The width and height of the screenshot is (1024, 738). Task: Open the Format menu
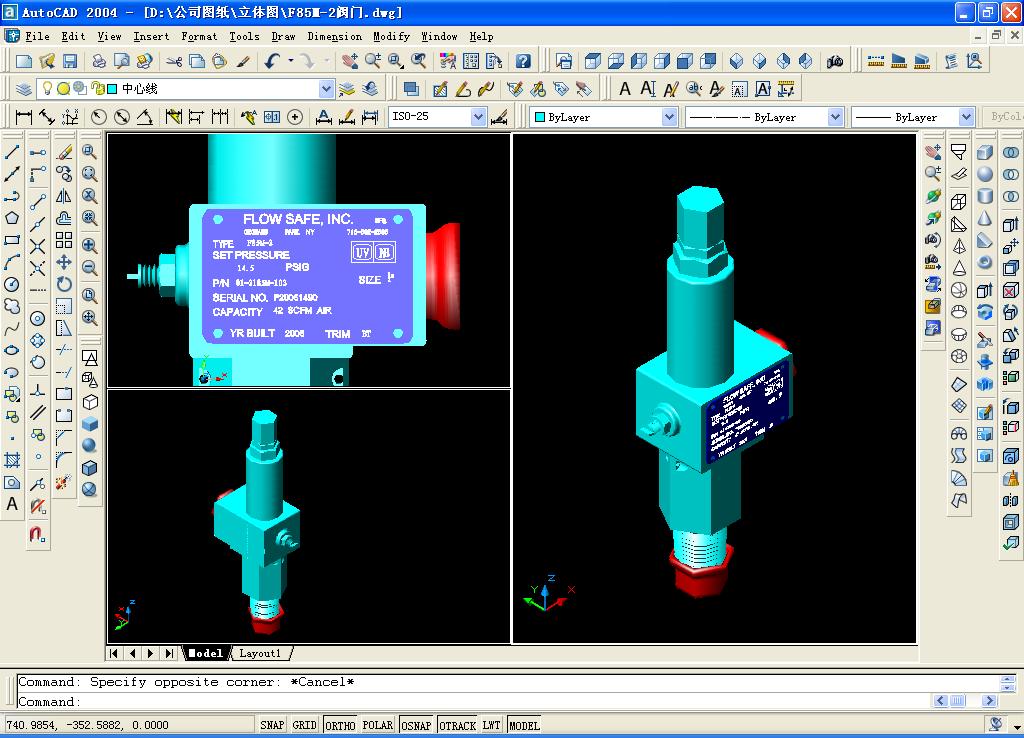(199, 37)
